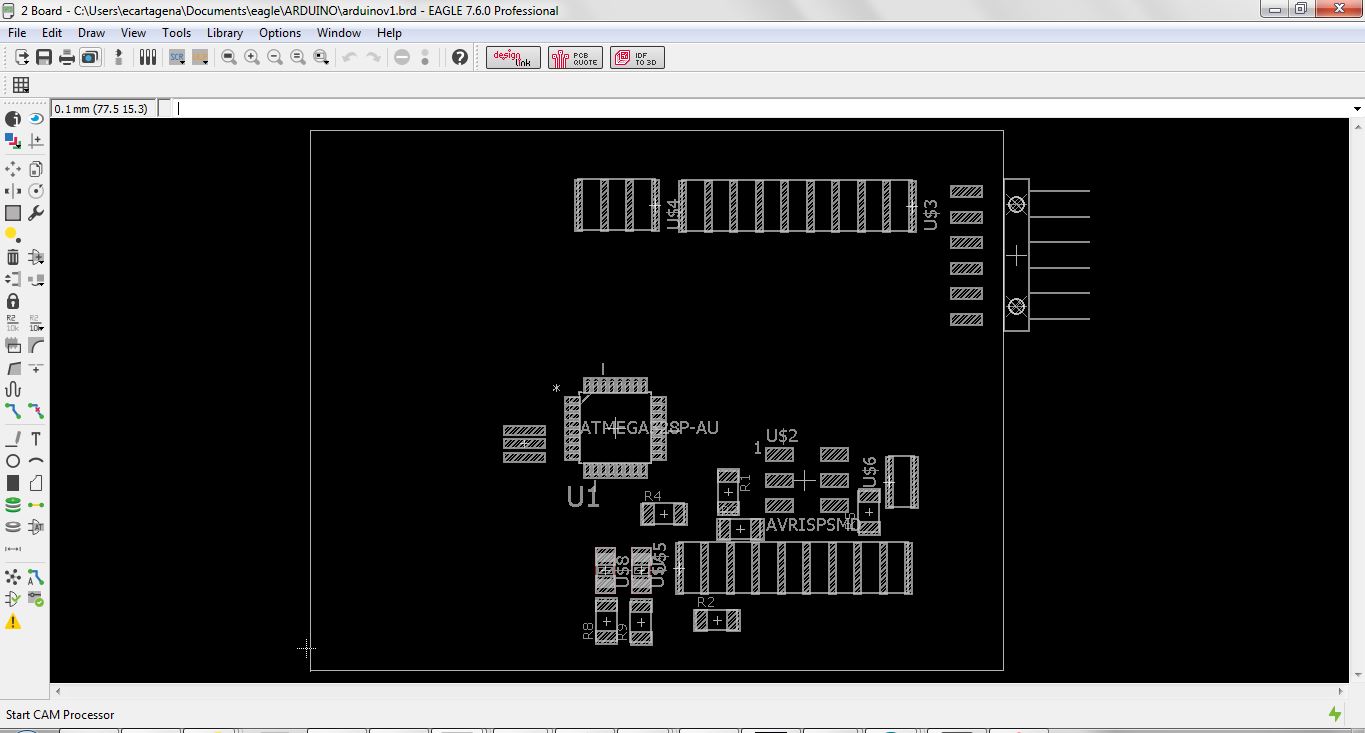
Task: Select the Mirror tool
Action: [13, 191]
